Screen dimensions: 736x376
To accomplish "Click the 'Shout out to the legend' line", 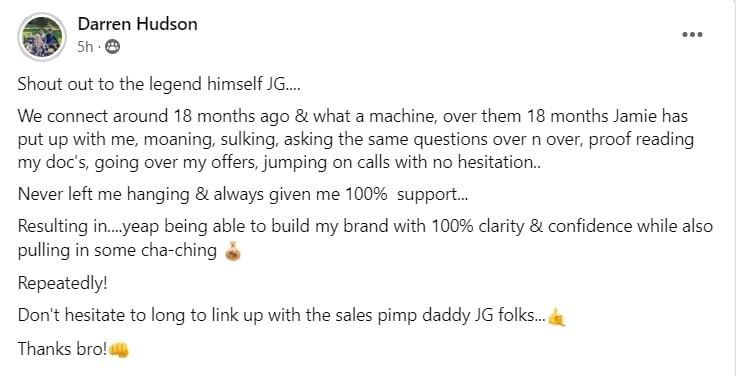I will tap(159, 84).
